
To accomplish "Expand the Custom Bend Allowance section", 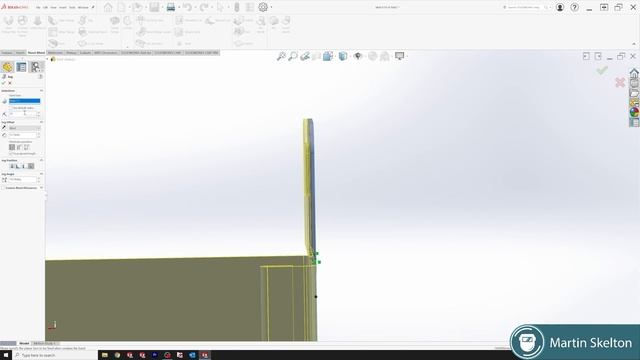I will tap(41, 188).
